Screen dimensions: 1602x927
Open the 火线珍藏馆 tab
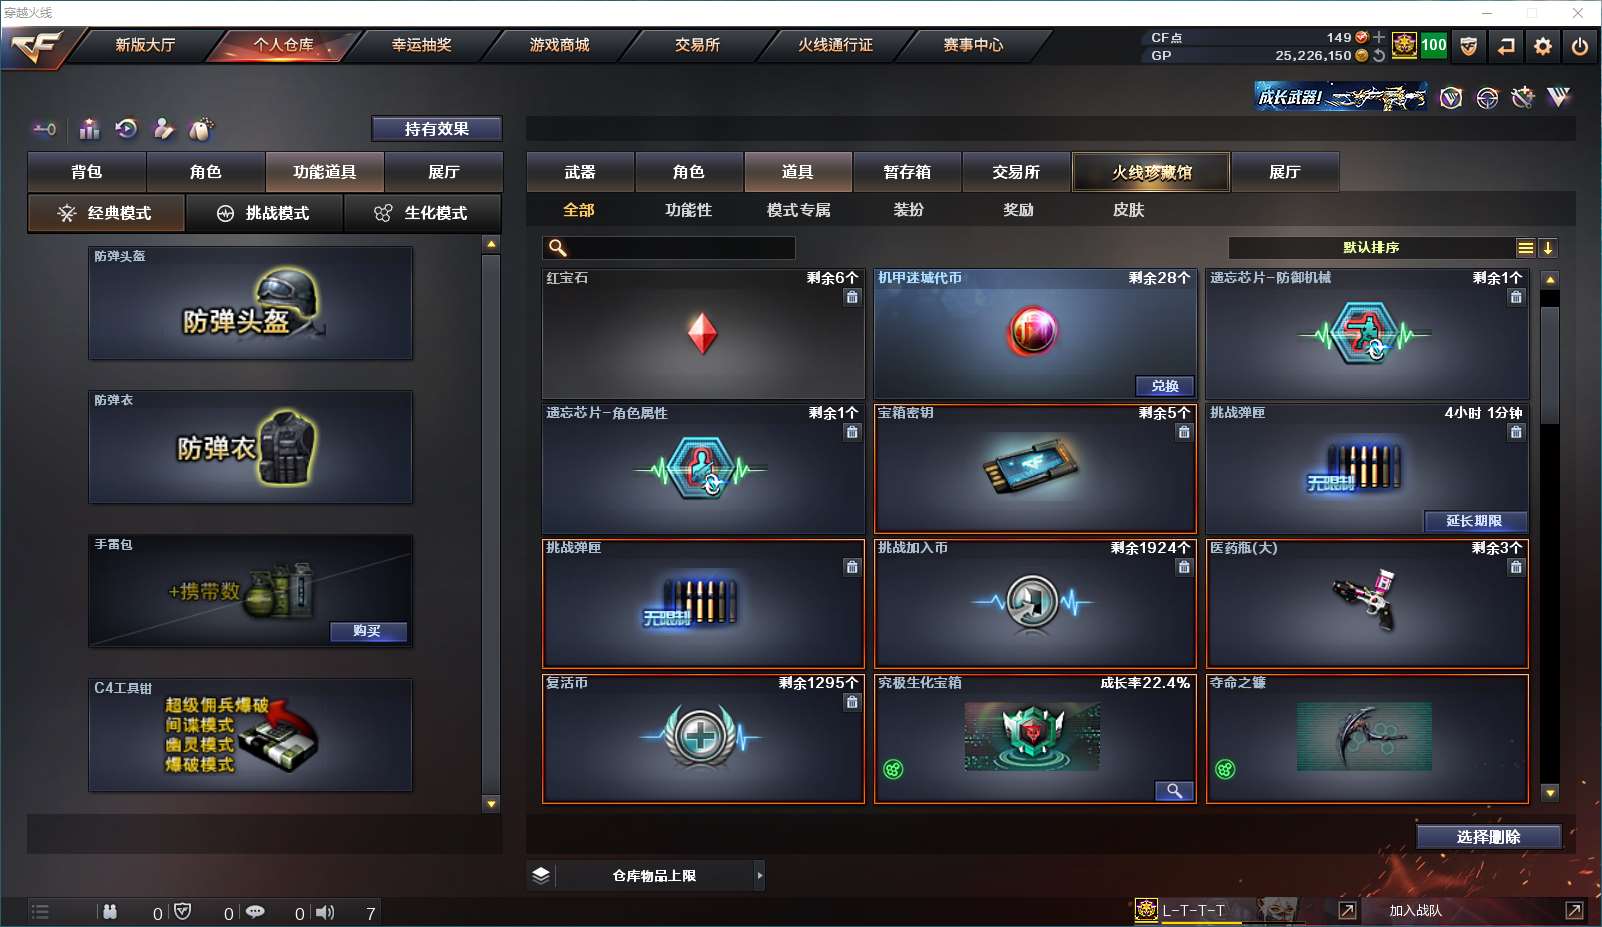point(1151,172)
